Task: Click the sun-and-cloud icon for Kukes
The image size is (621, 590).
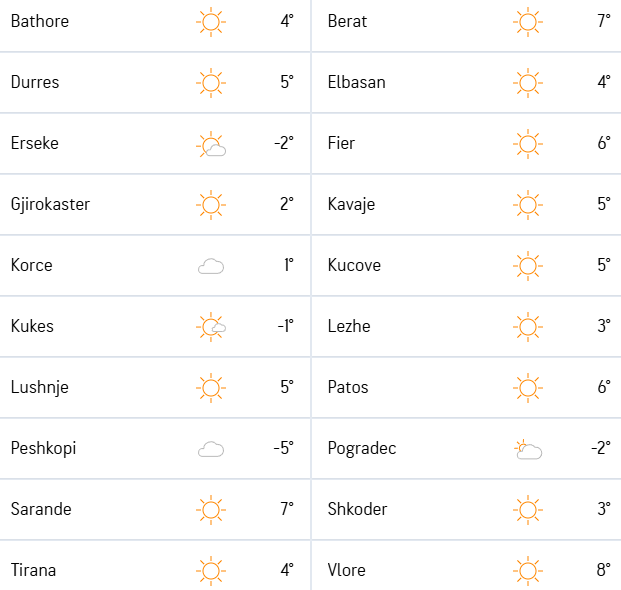Action: pyautogui.click(x=211, y=327)
